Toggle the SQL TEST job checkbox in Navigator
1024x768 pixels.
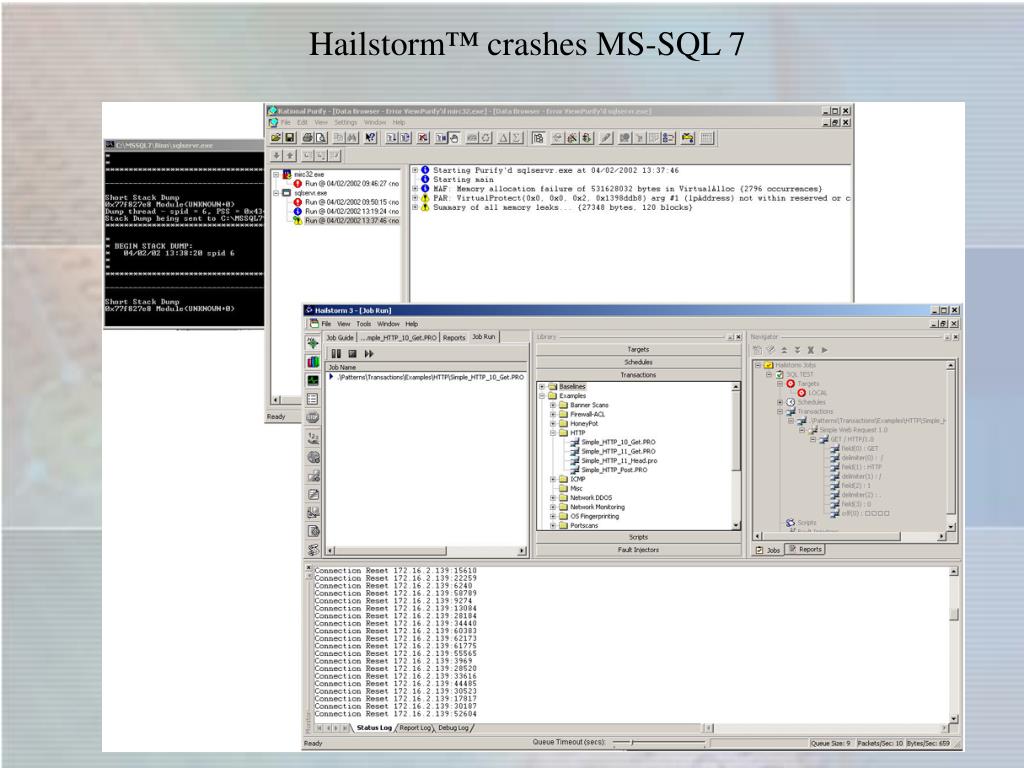click(779, 375)
